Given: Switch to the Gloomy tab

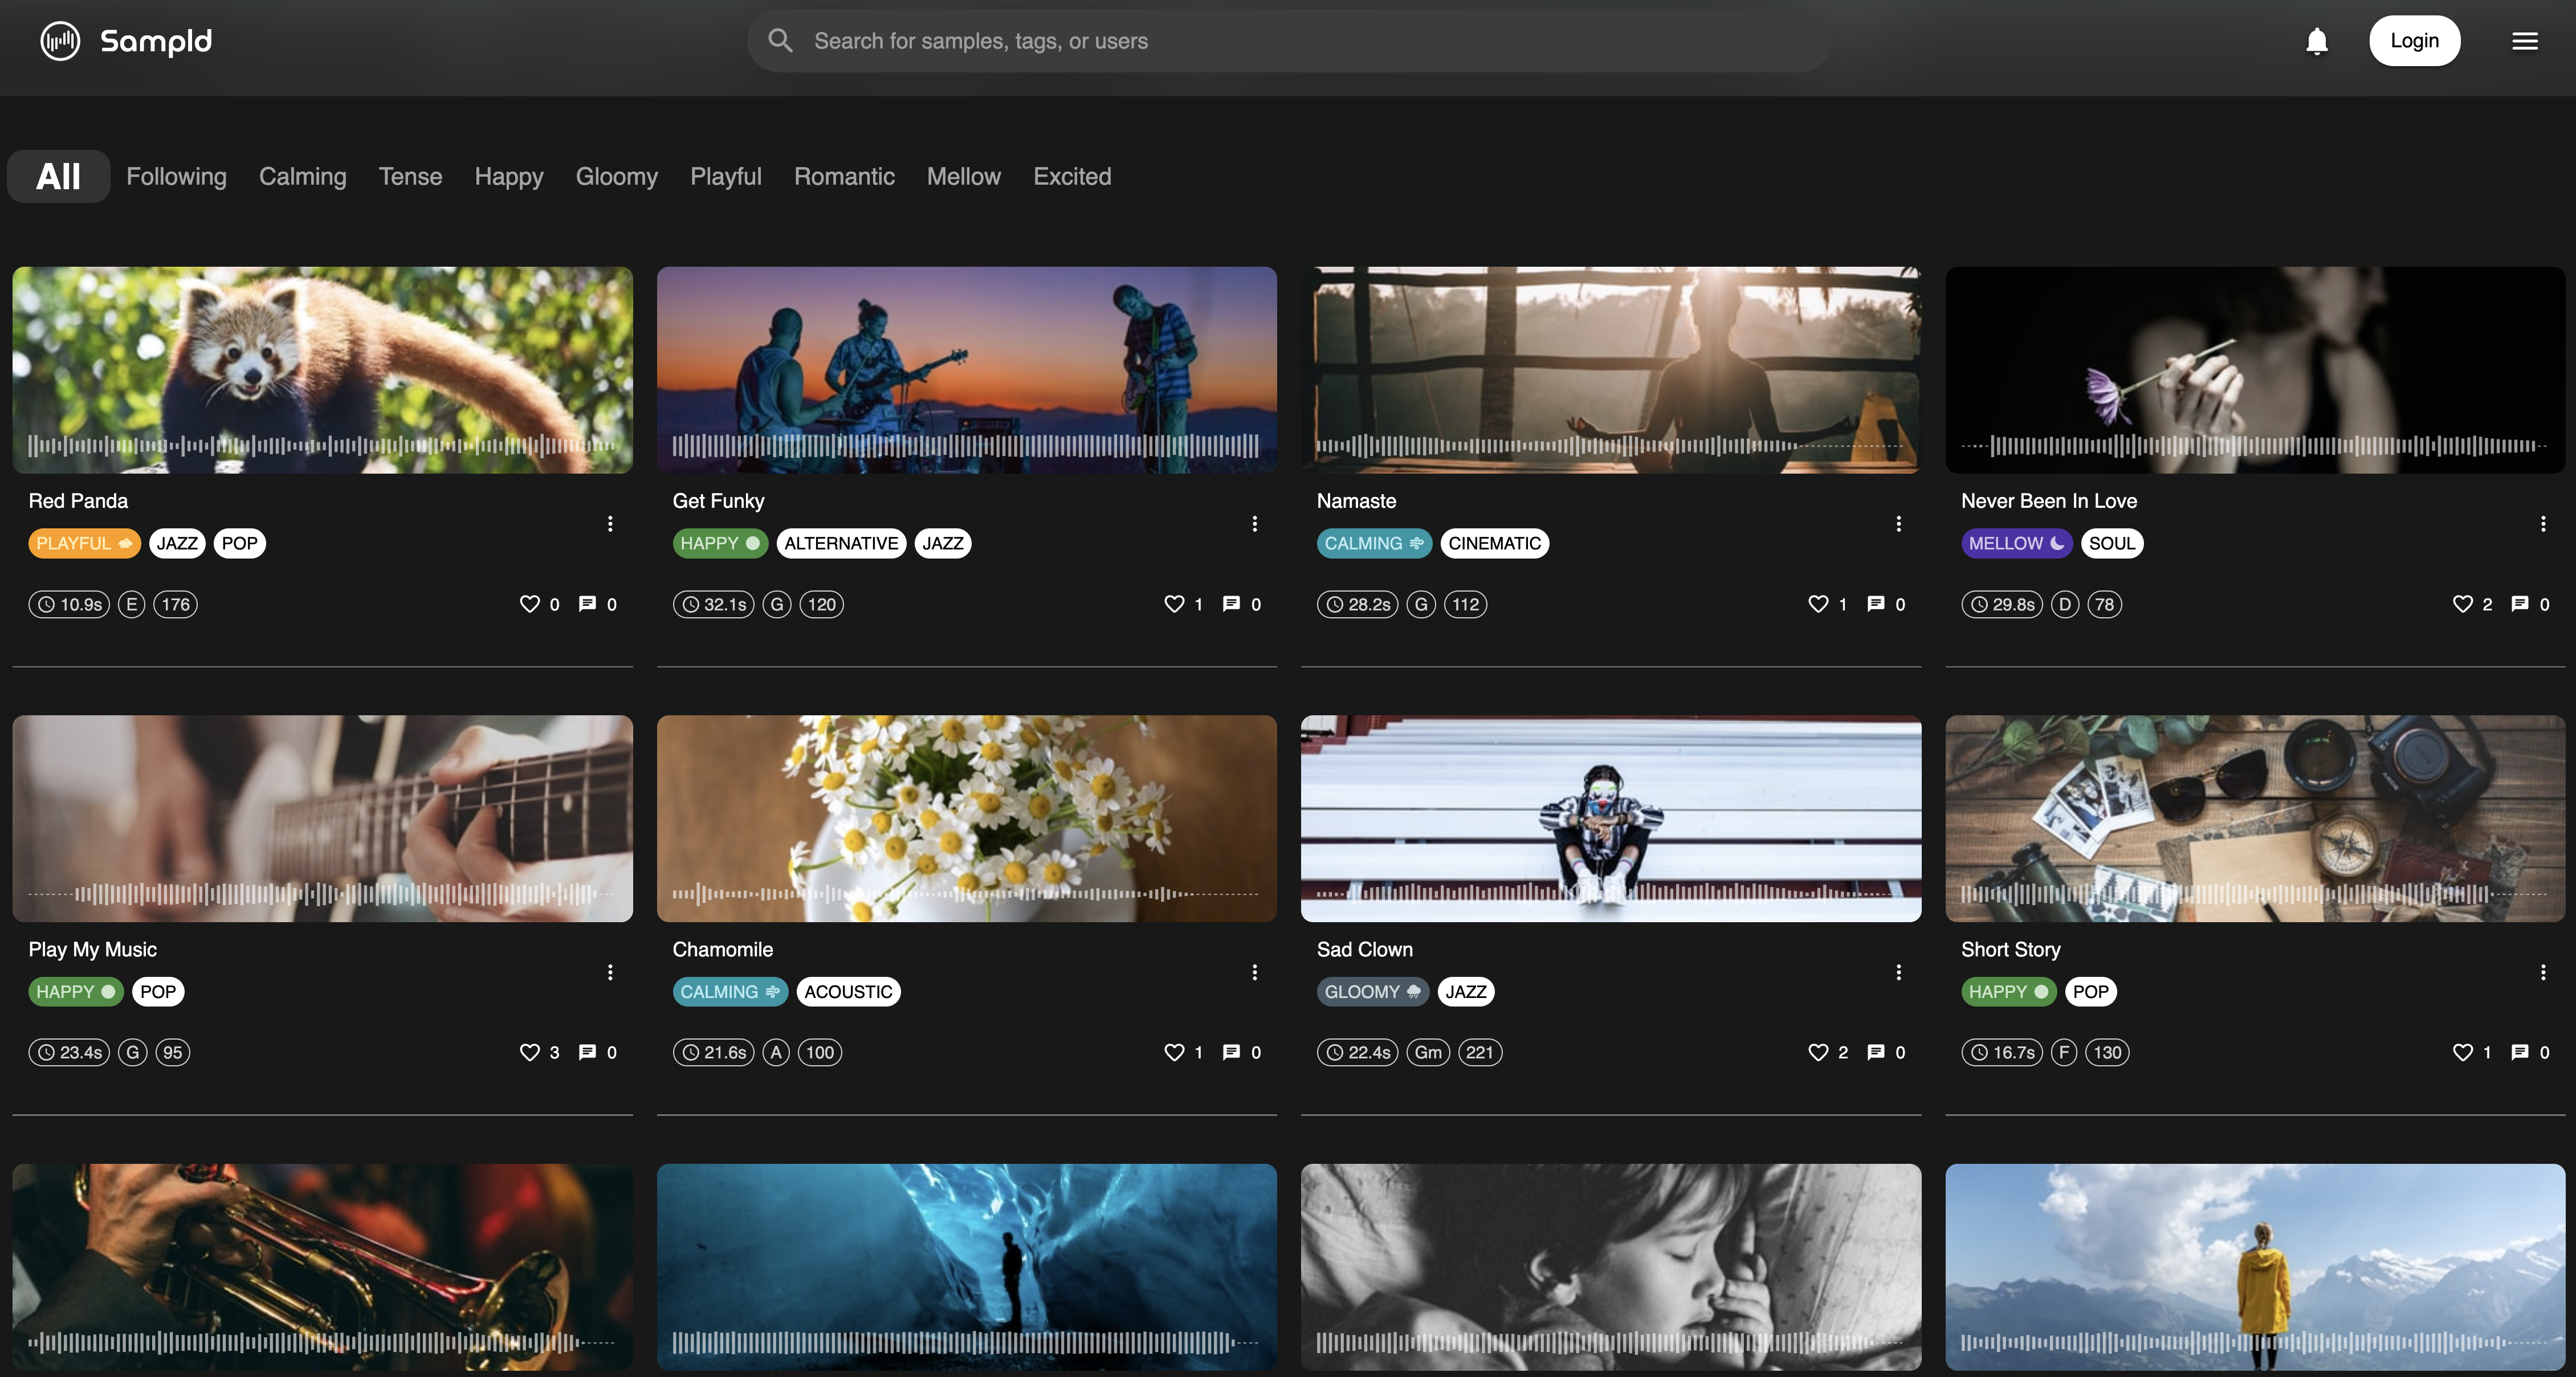Looking at the screenshot, I should [x=616, y=177].
